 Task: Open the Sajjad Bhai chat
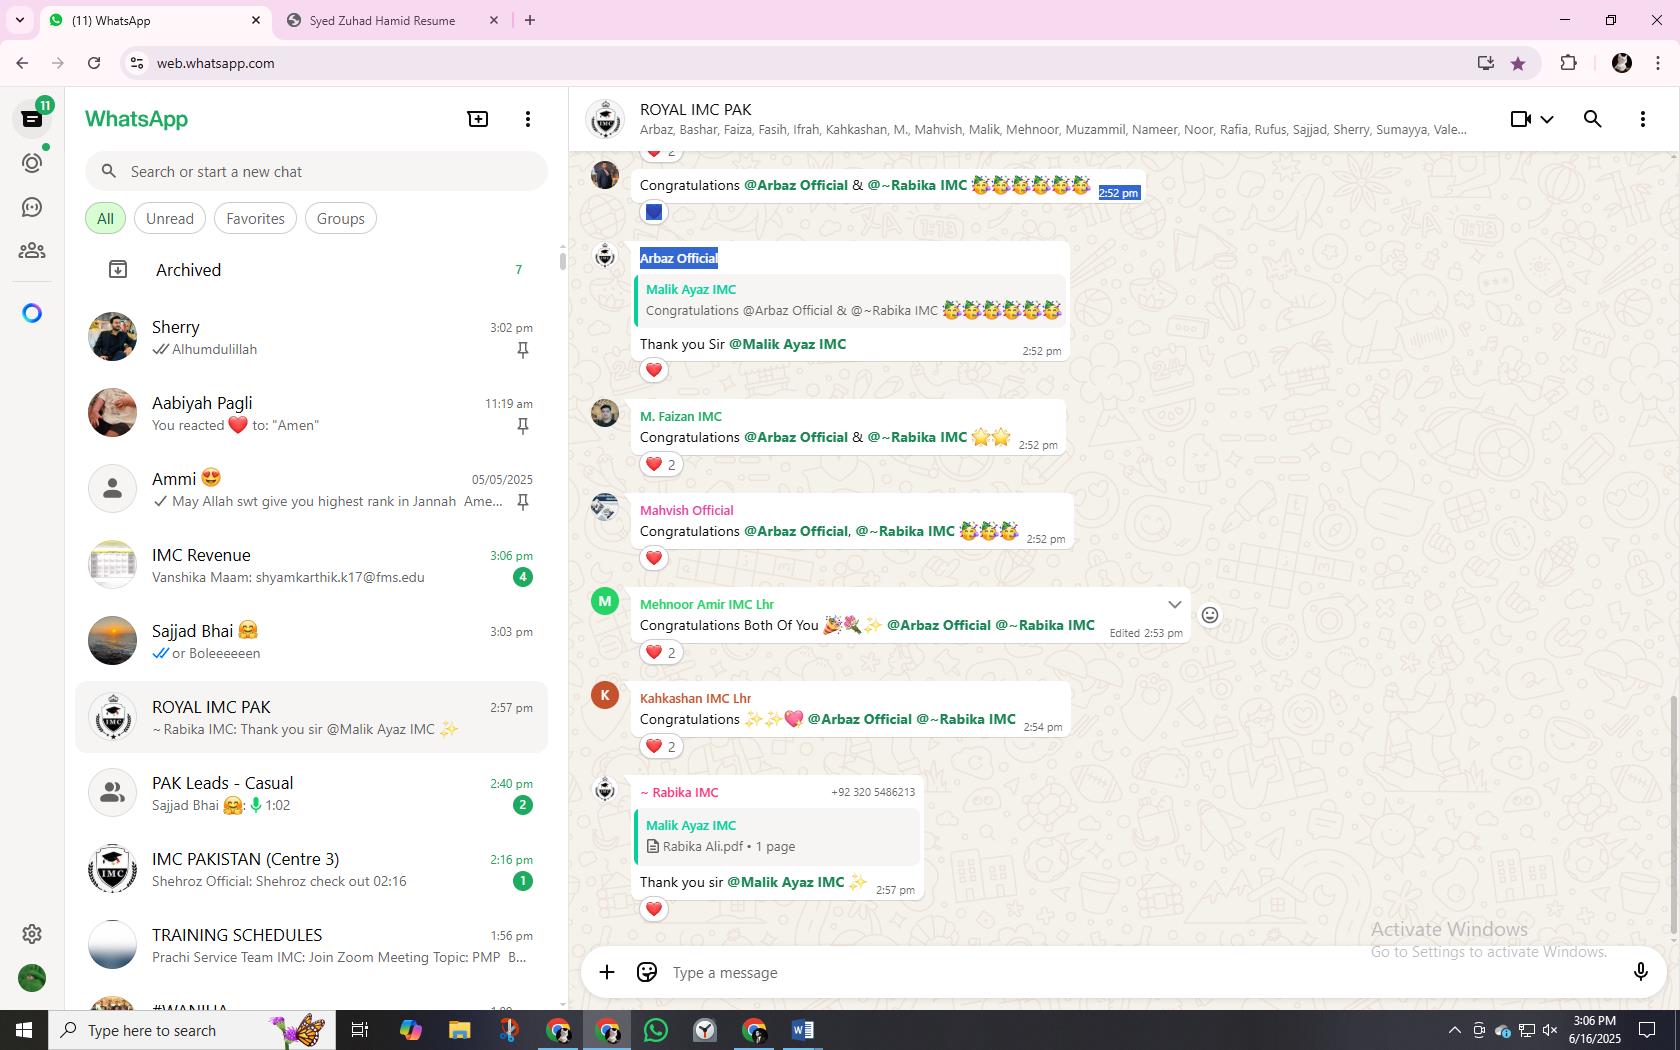click(x=312, y=641)
